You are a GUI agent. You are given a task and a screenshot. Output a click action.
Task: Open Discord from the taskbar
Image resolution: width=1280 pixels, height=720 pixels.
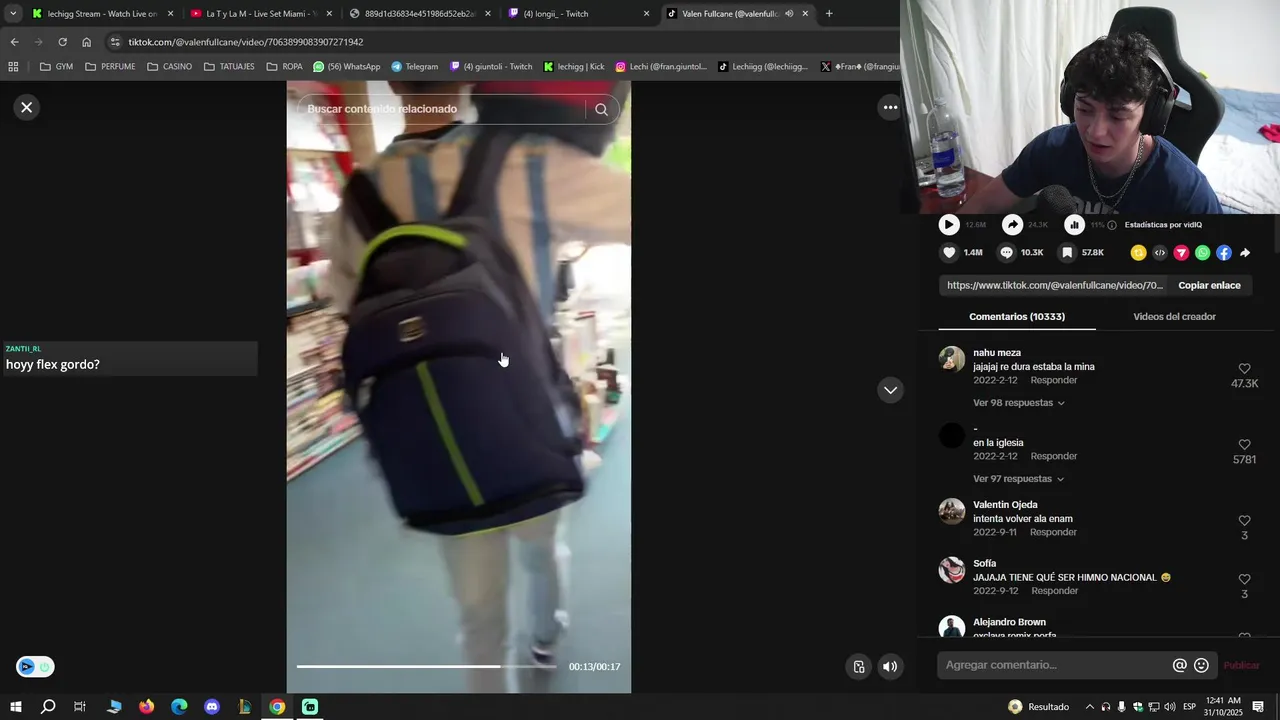point(212,707)
